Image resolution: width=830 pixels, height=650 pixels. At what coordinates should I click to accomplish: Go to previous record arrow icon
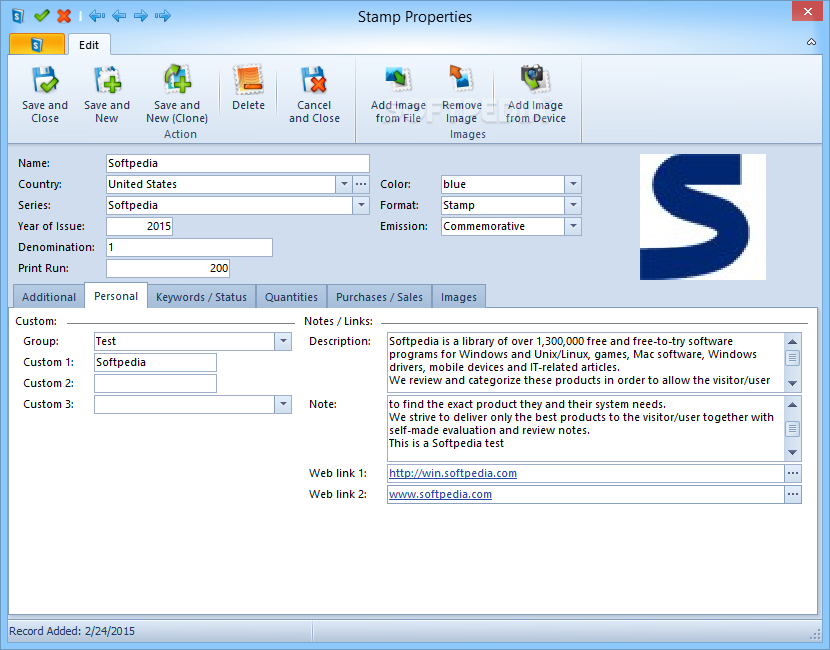[x=119, y=16]
